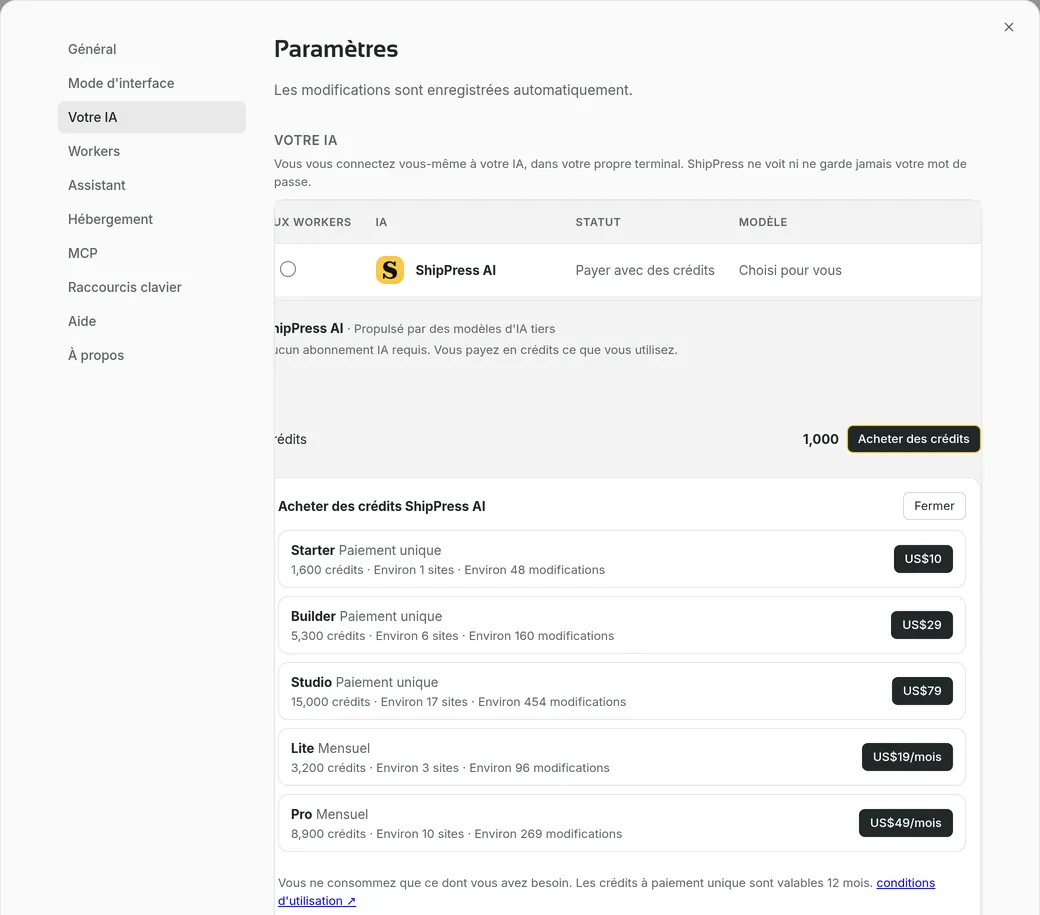The width and height of the screenshot is (1040, 915).
Task: Click the 'Acheter des crédits ShipPress AI' heading
Action: tap(381, 507)
